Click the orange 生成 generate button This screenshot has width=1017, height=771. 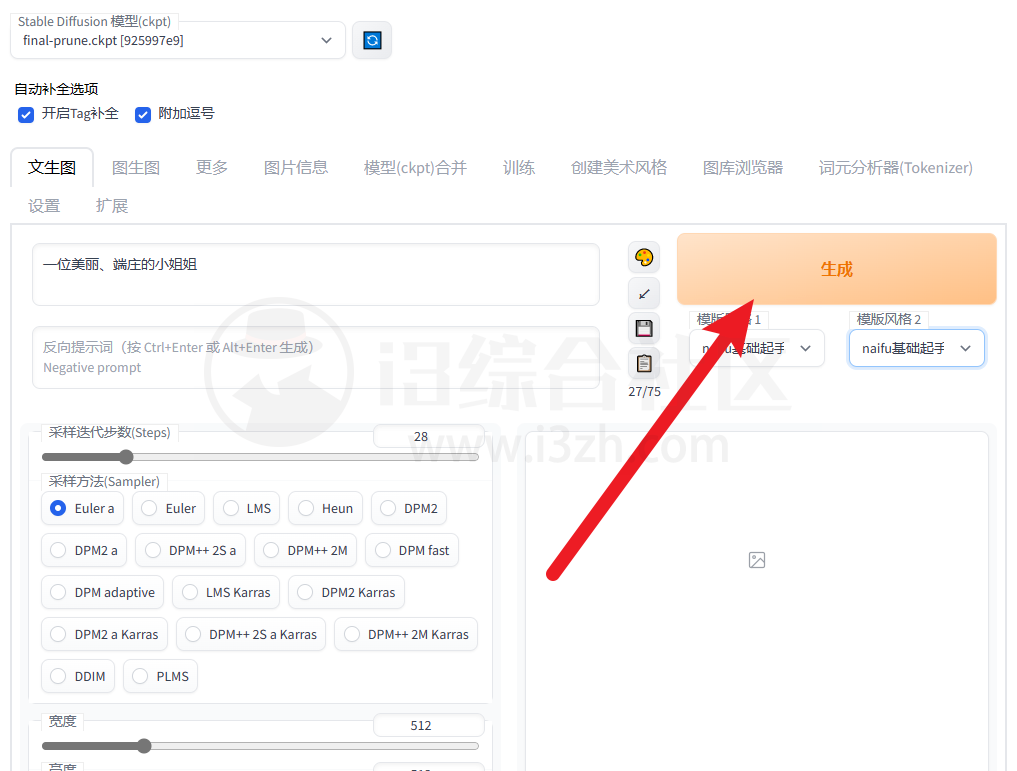tap(837, 269)
